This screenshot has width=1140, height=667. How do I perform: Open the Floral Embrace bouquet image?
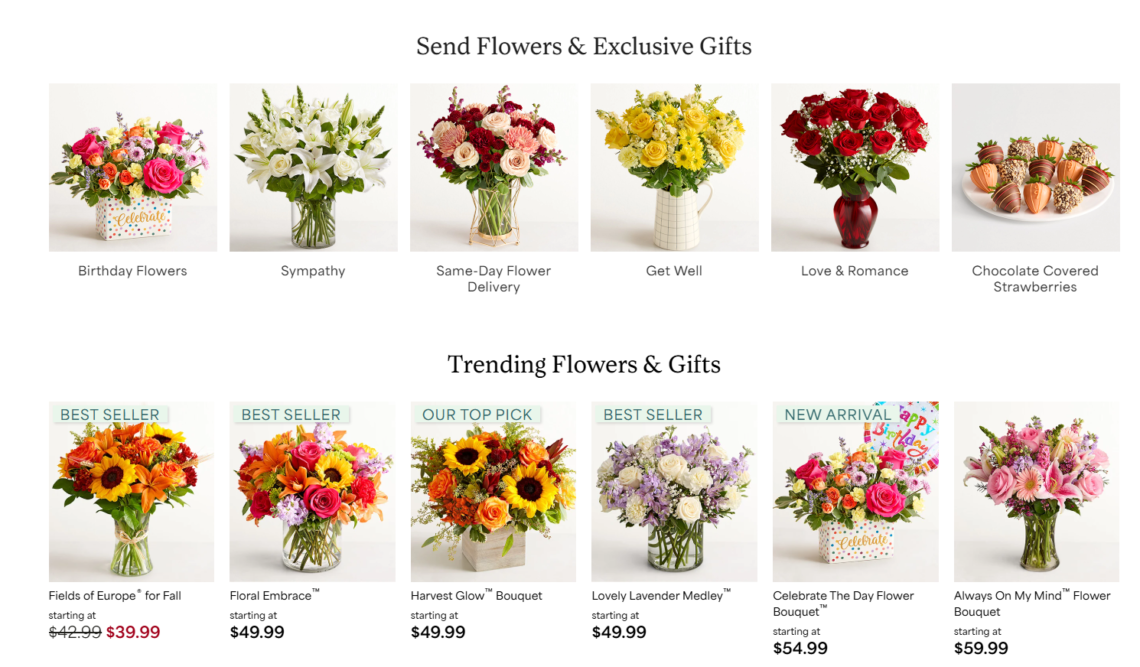(313, 492)
